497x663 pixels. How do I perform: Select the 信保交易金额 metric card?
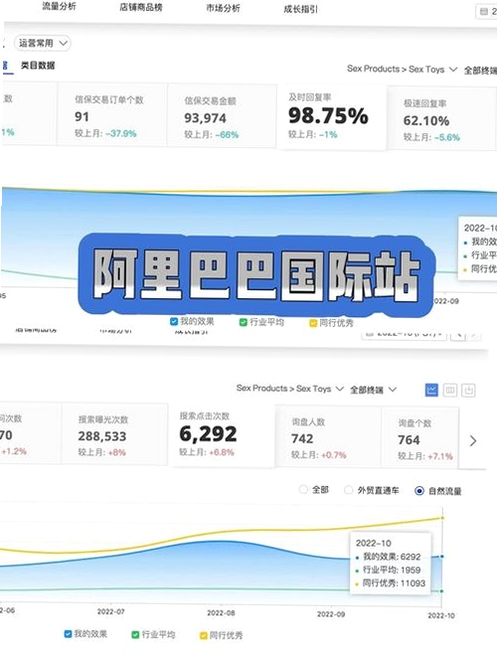222,115
